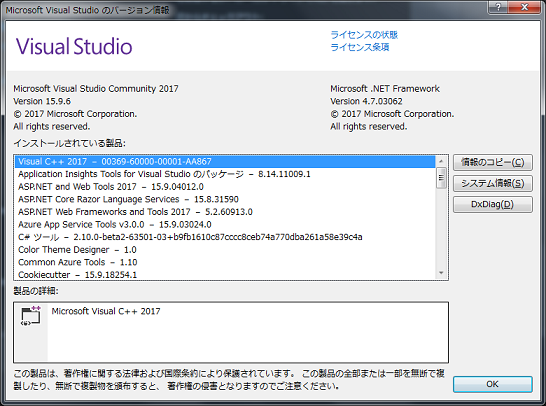Close the version info dialog
The height and width of the screenshot is (406, 546).
(524, 7)
